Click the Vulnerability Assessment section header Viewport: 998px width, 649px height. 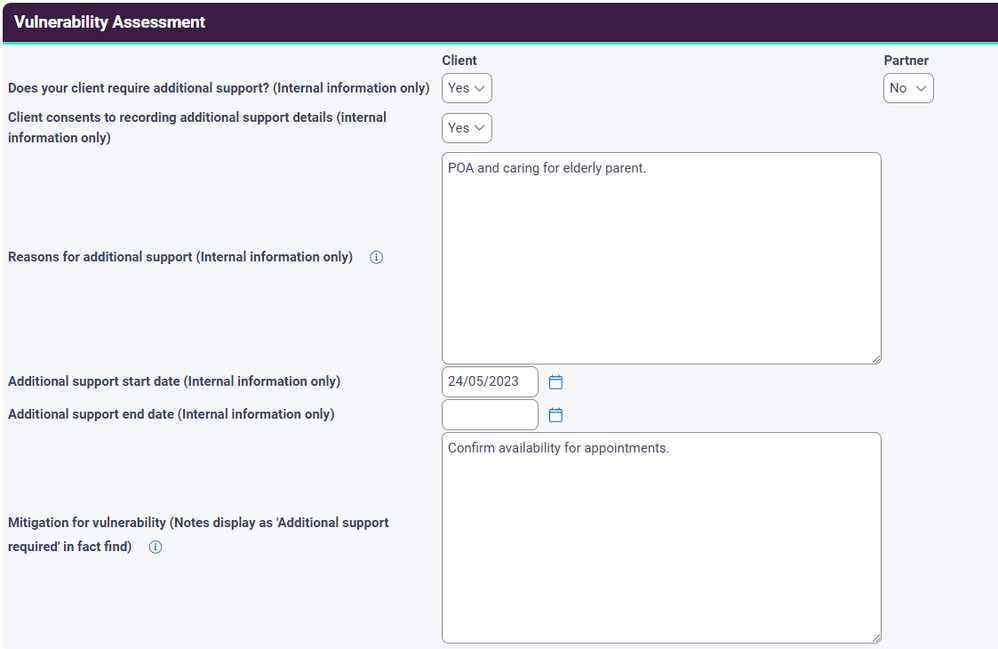point(110,22)
